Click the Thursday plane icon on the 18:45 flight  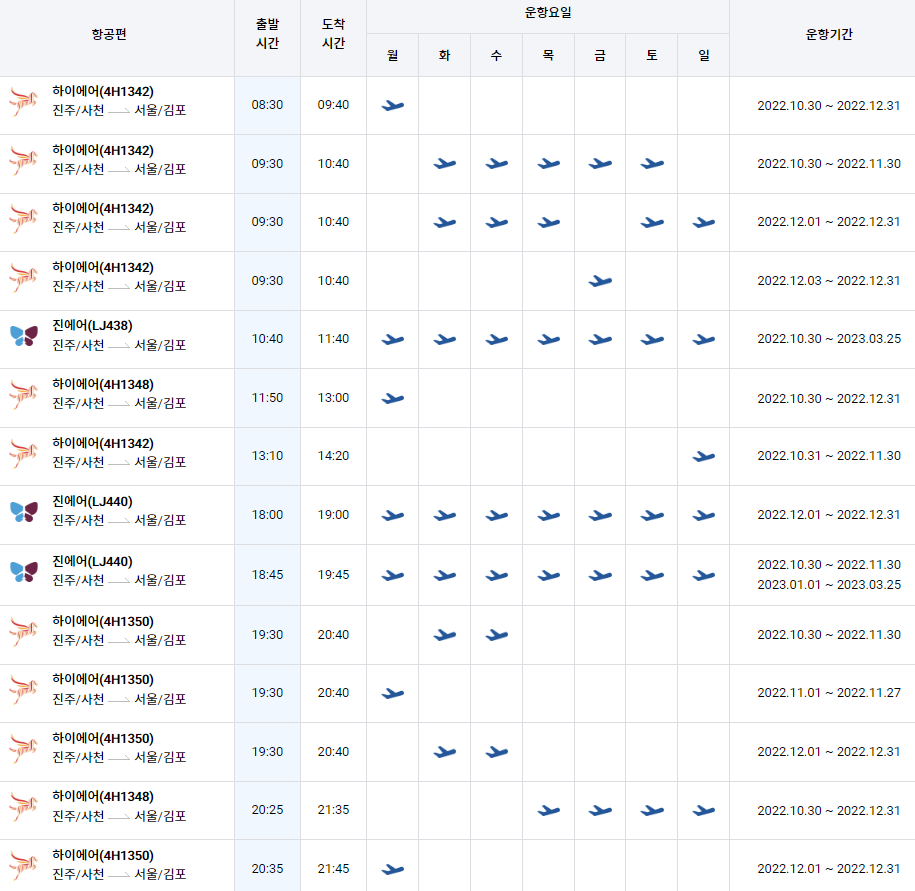pos(549,576)
